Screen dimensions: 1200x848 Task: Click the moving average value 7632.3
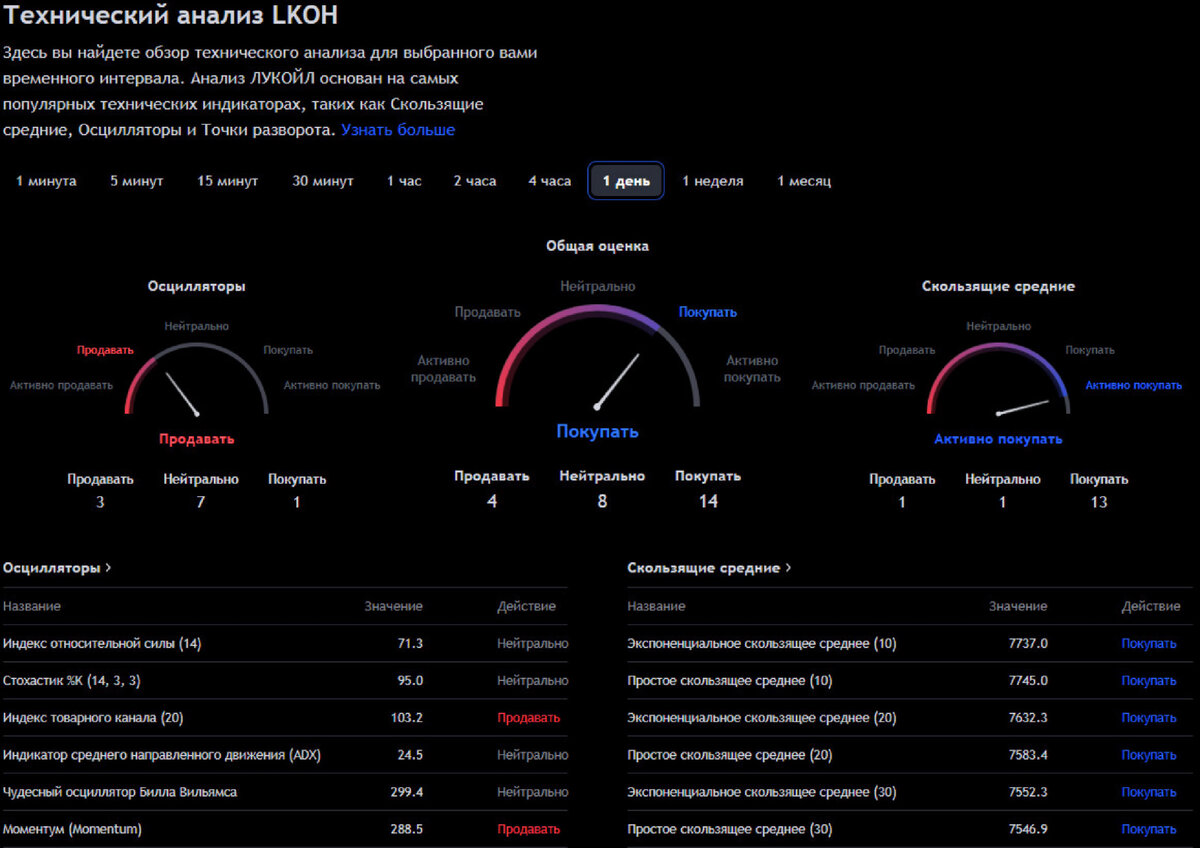(x=1028, y=717)
